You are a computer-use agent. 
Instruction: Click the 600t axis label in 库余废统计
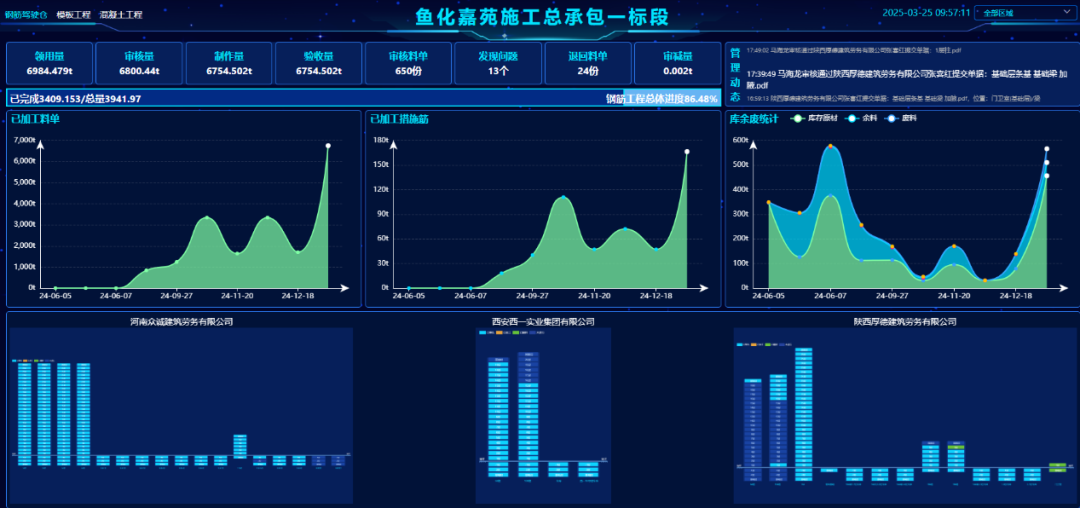coord(740,140)
